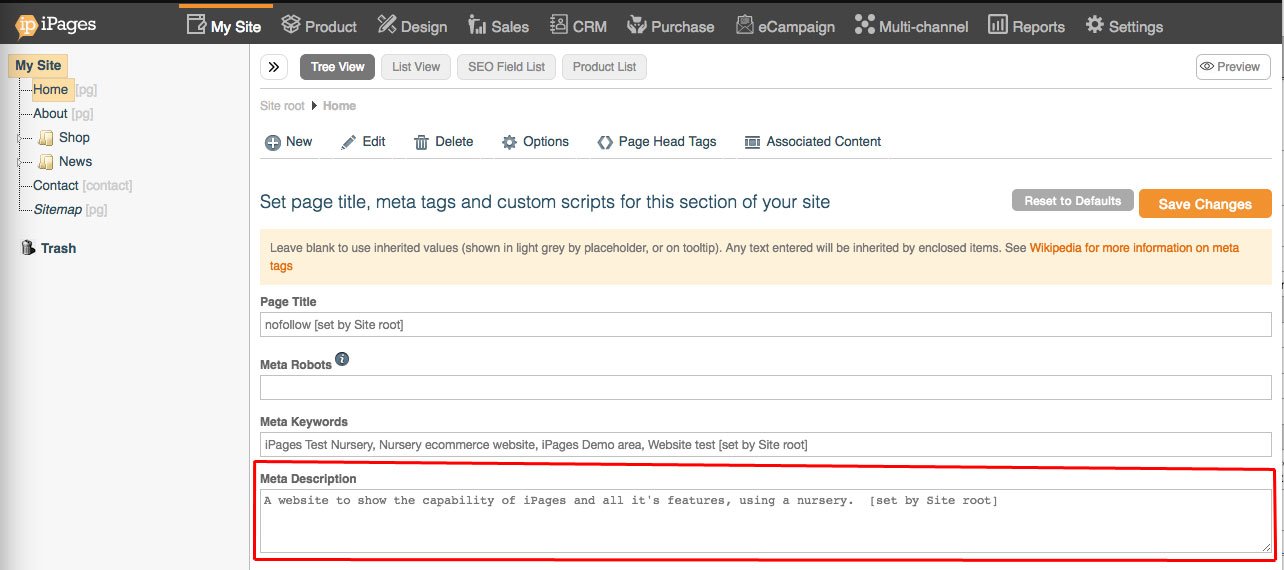1284x570 pixels.
Task: Expand the News folder in tree
Action: pyautogui.click(x=21, y=162)
